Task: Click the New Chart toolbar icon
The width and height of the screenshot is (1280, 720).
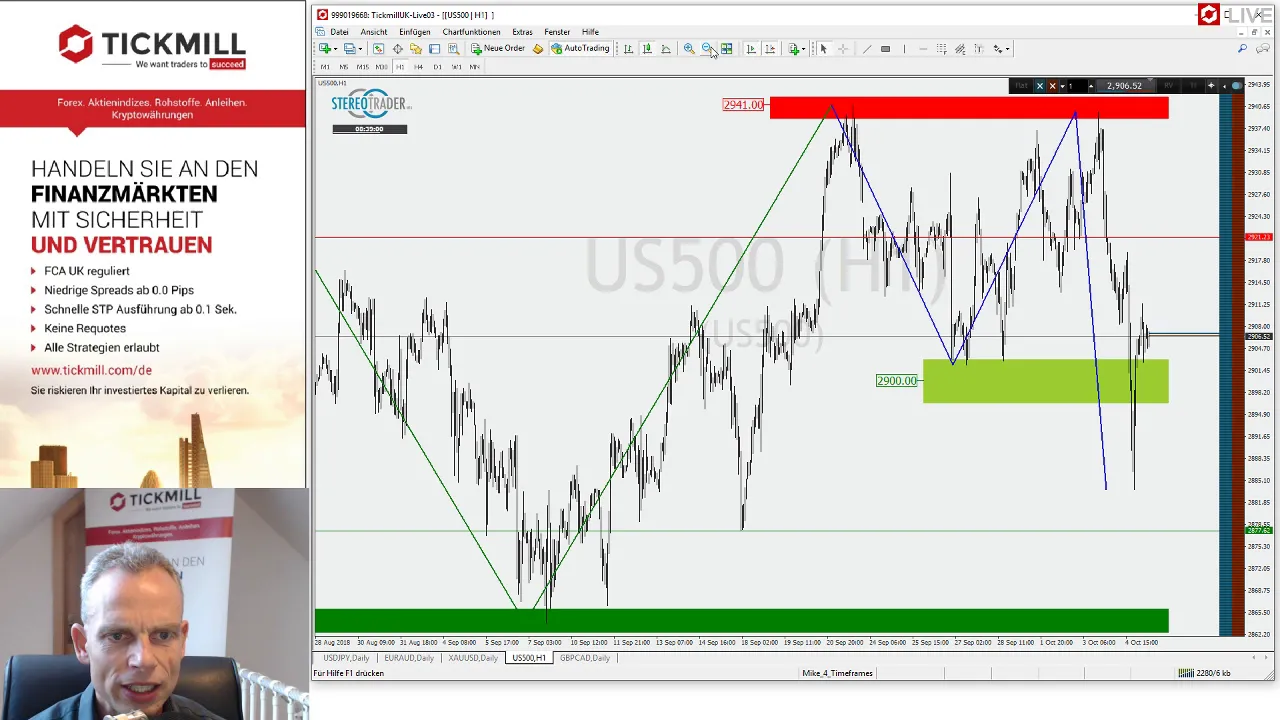Action: click(x=325, y=48)
